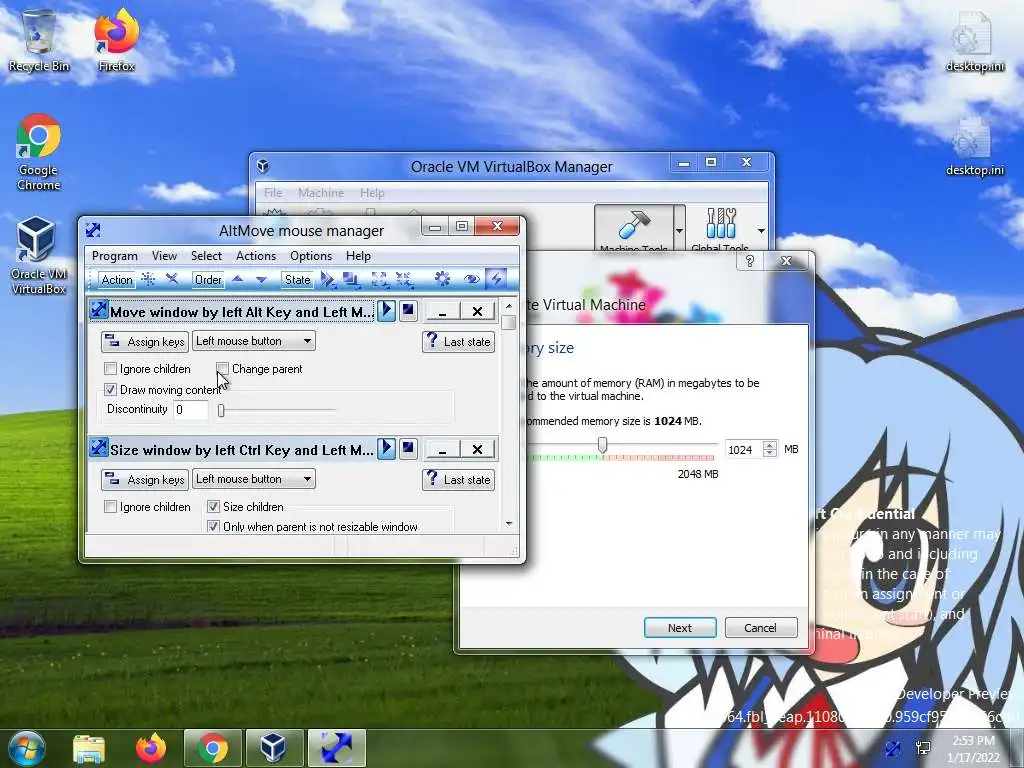Click the 1024 memory size input field
This screenshot has width=1024, height=768.
click(x=744, y=449)
